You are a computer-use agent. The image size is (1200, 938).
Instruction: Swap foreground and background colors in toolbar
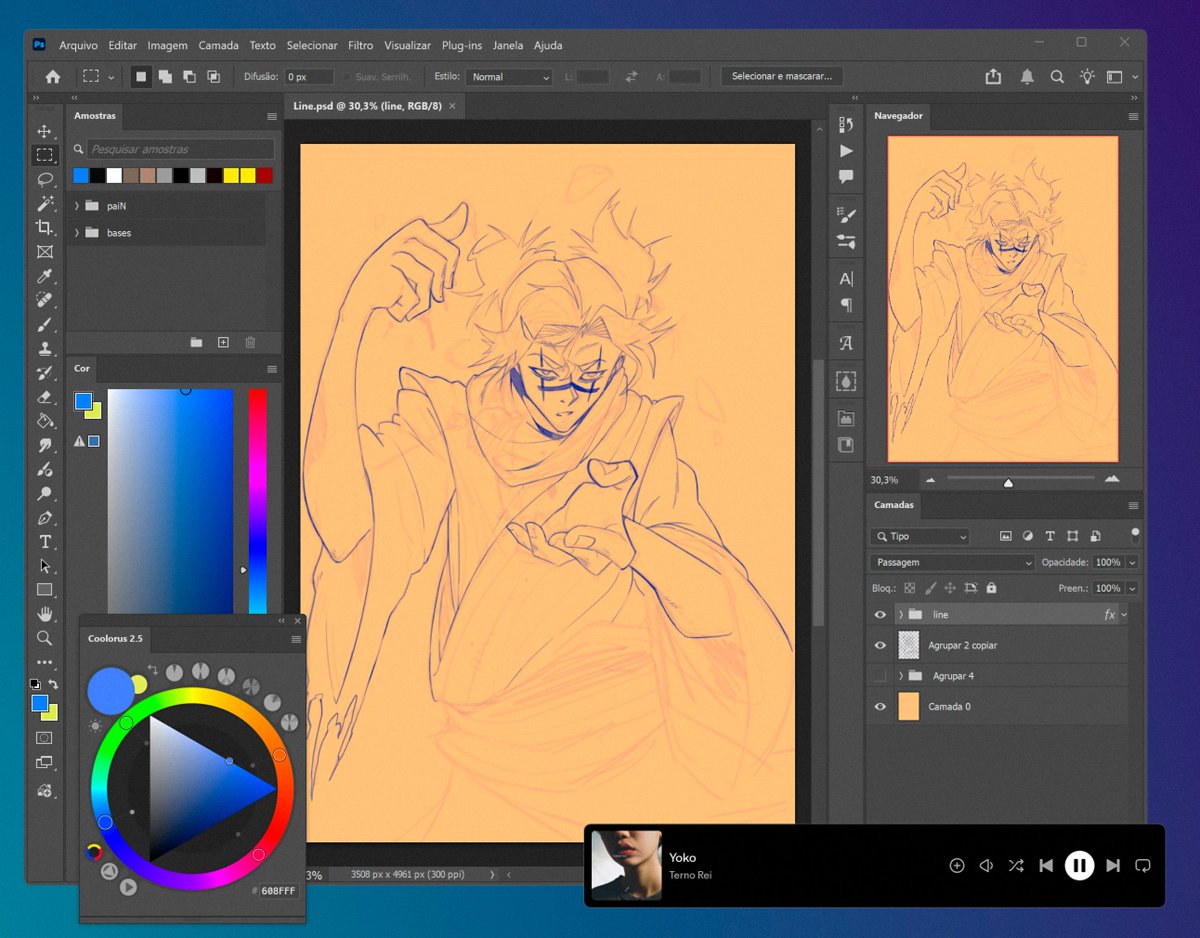point(53,685)
